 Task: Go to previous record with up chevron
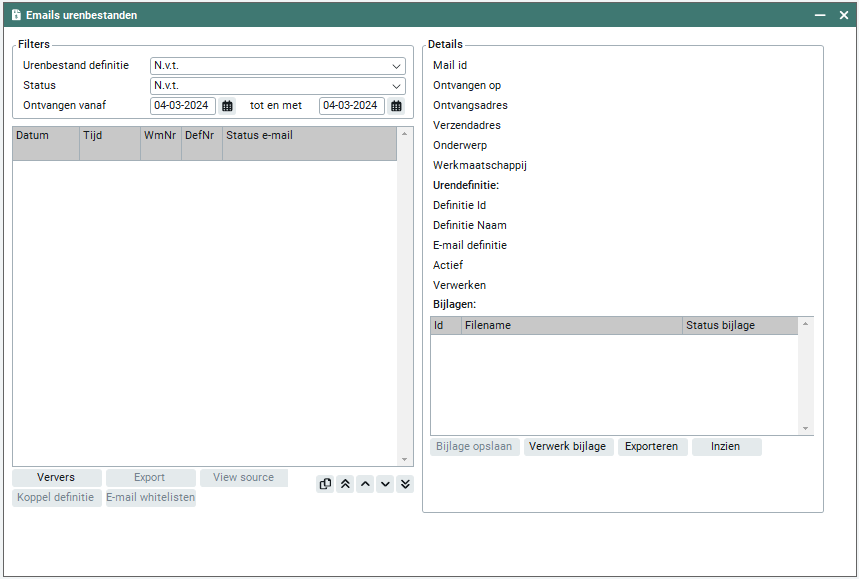pyautogui.click(x=365, y=484)
